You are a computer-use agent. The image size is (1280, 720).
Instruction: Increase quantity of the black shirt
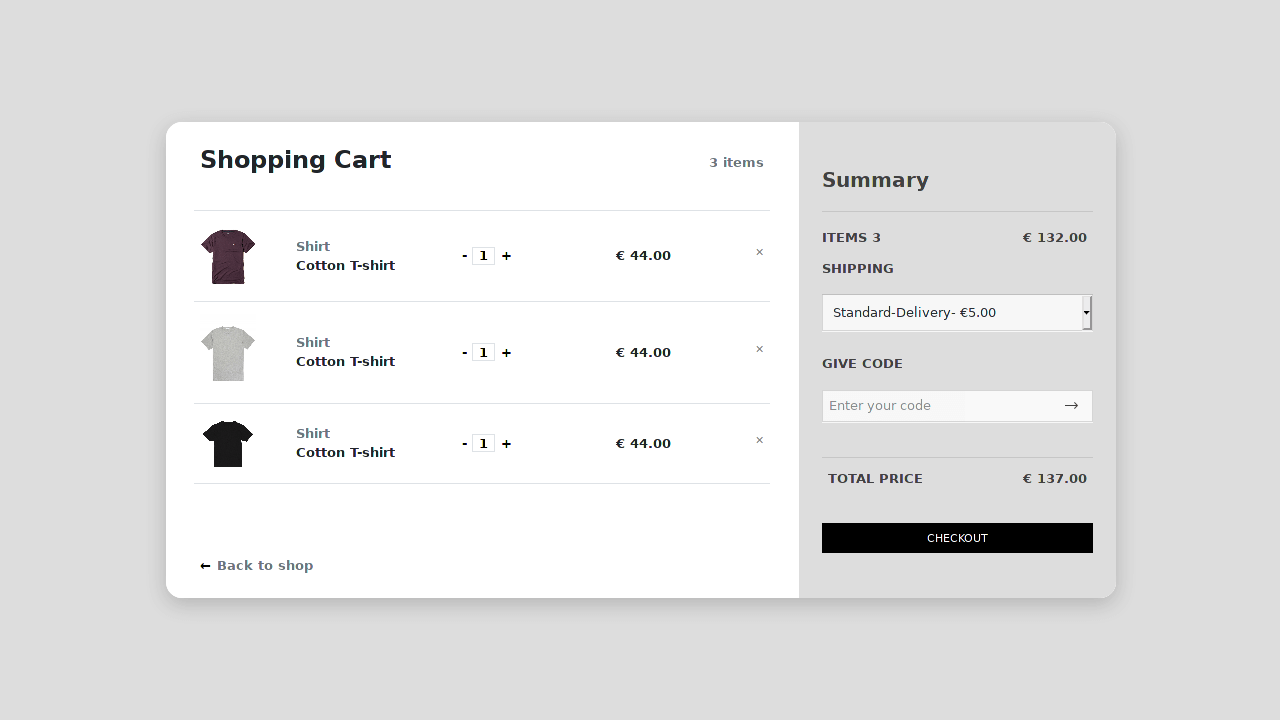click(x=506, y=443)
